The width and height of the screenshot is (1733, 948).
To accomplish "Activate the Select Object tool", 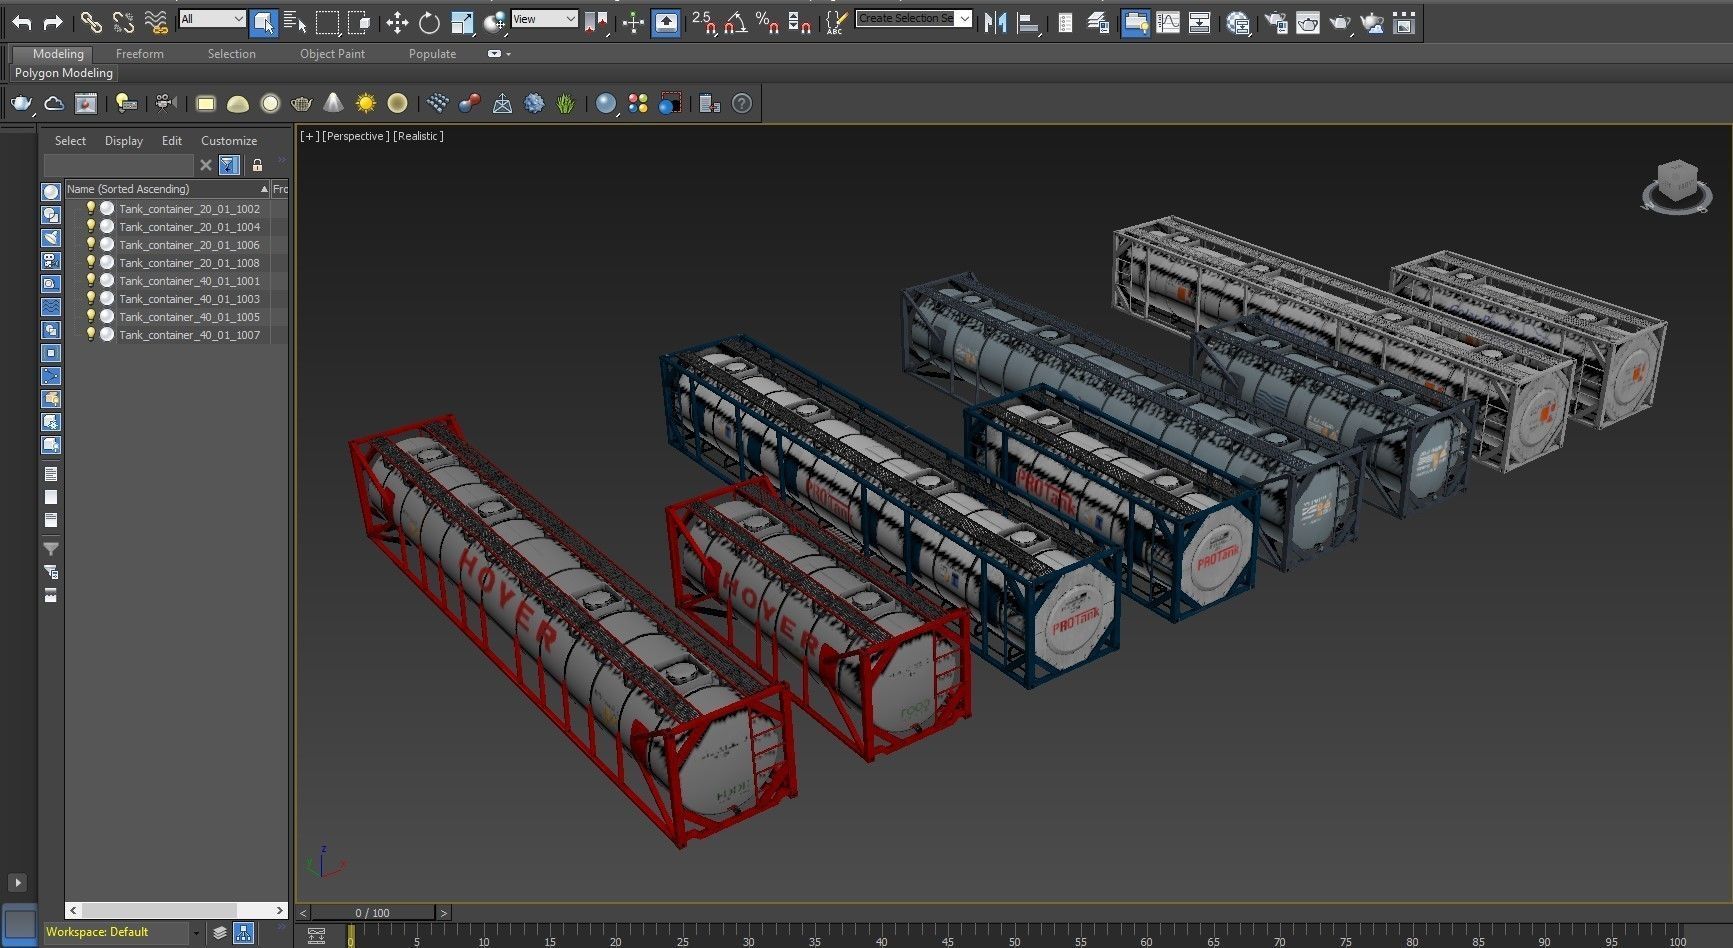I will (x=263, y=22).
